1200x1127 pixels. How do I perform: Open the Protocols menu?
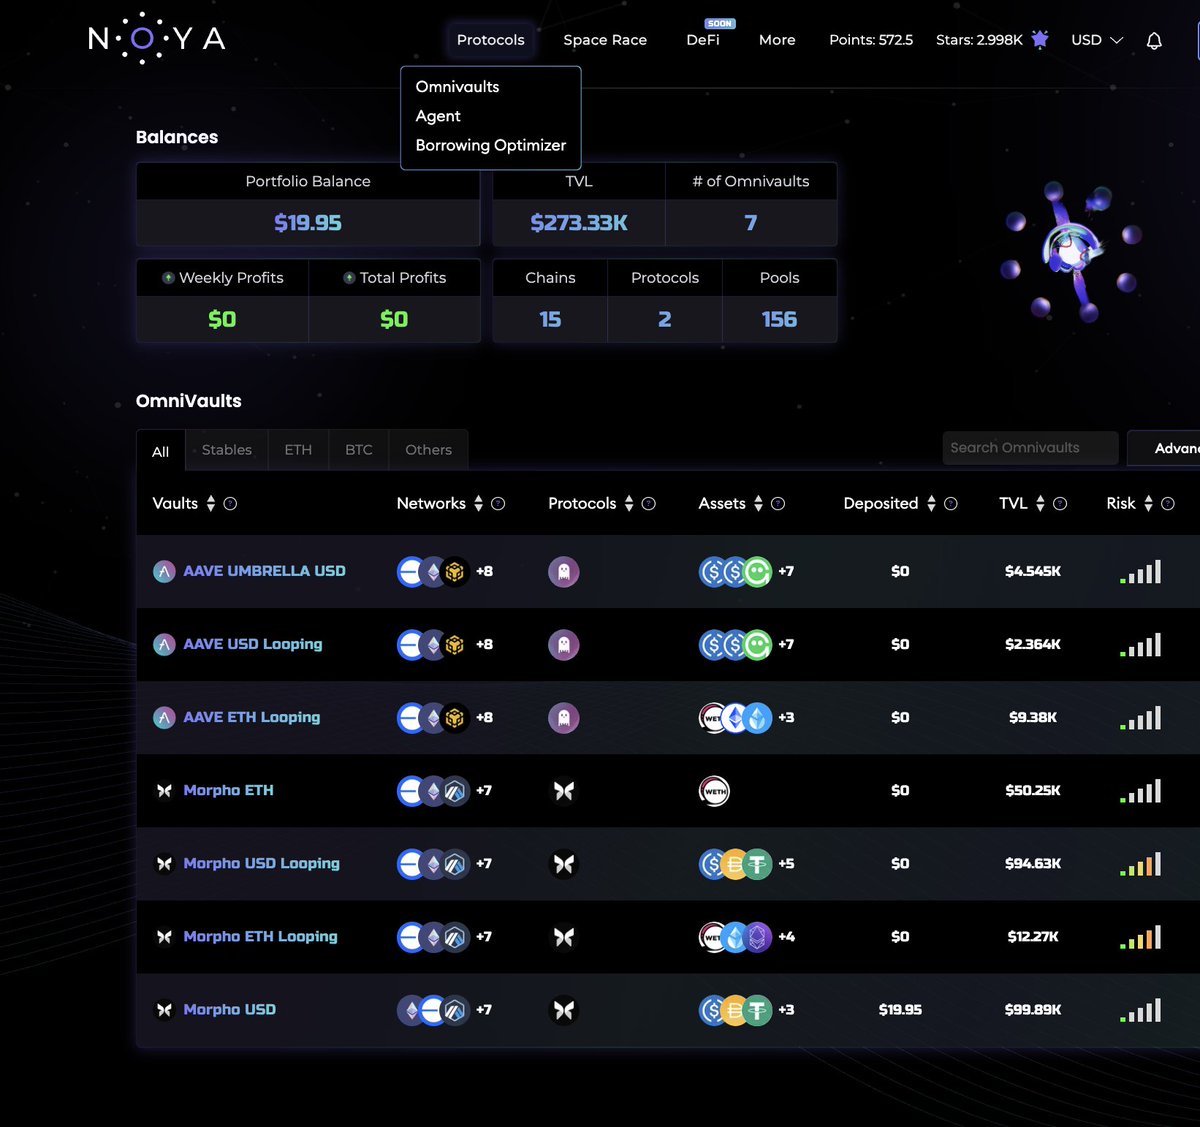point(490,40)
